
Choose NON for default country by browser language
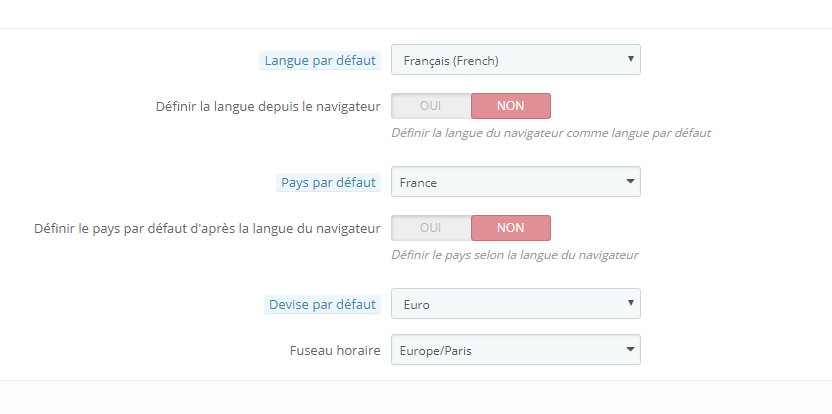[510, 228]
